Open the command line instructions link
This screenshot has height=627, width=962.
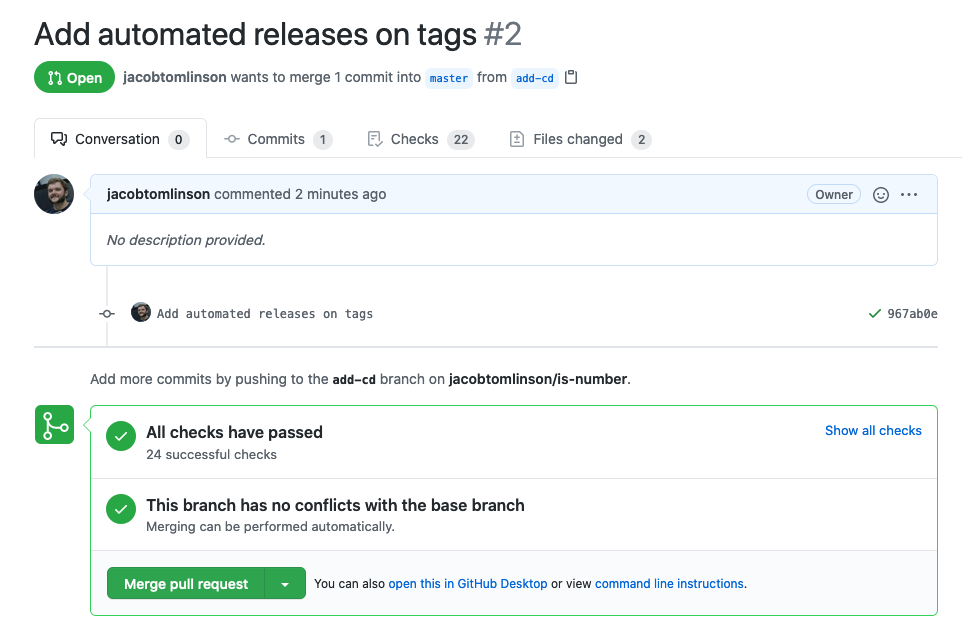click(x=668, y=583)
